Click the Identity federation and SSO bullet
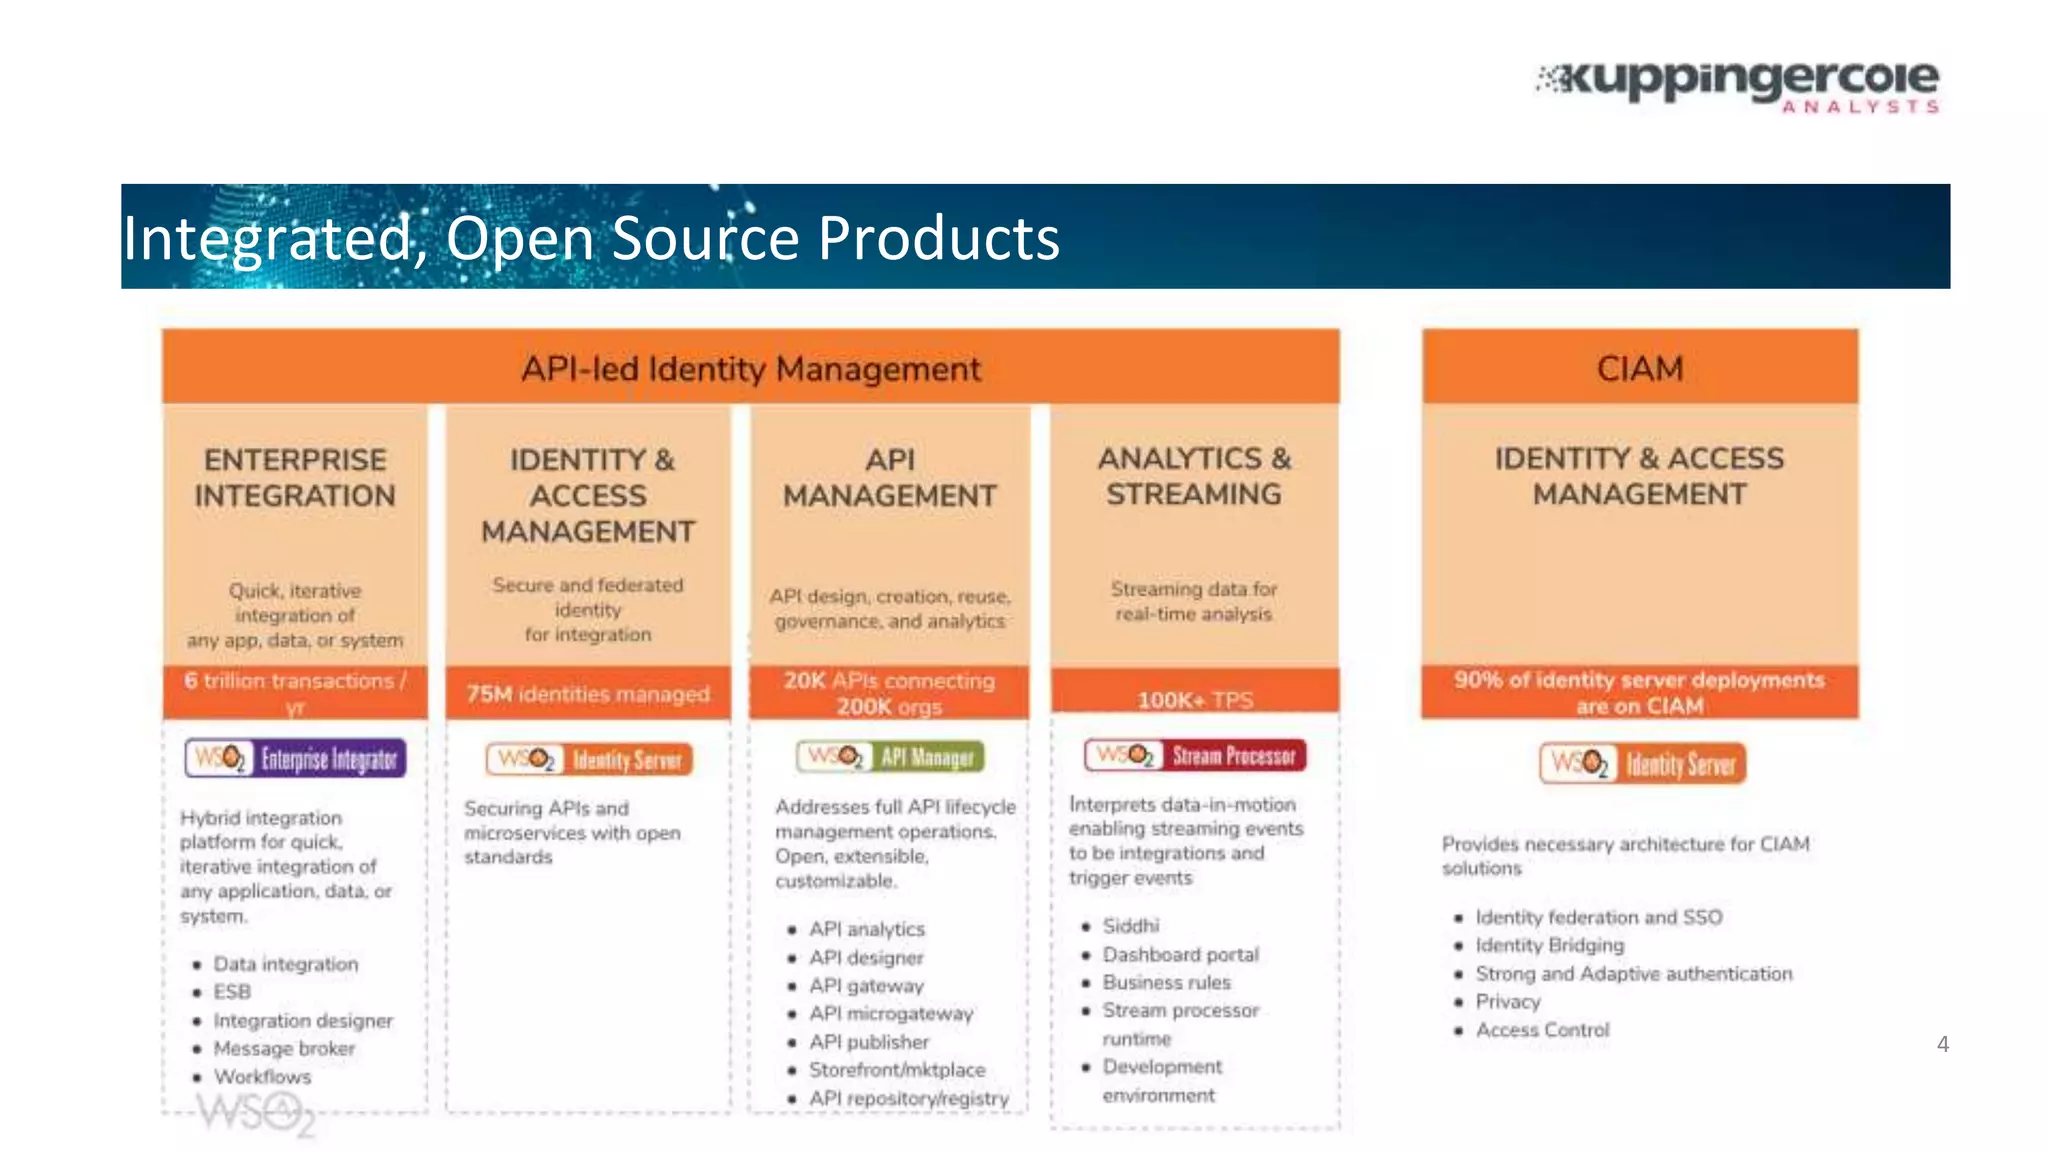 point(1598,917)
